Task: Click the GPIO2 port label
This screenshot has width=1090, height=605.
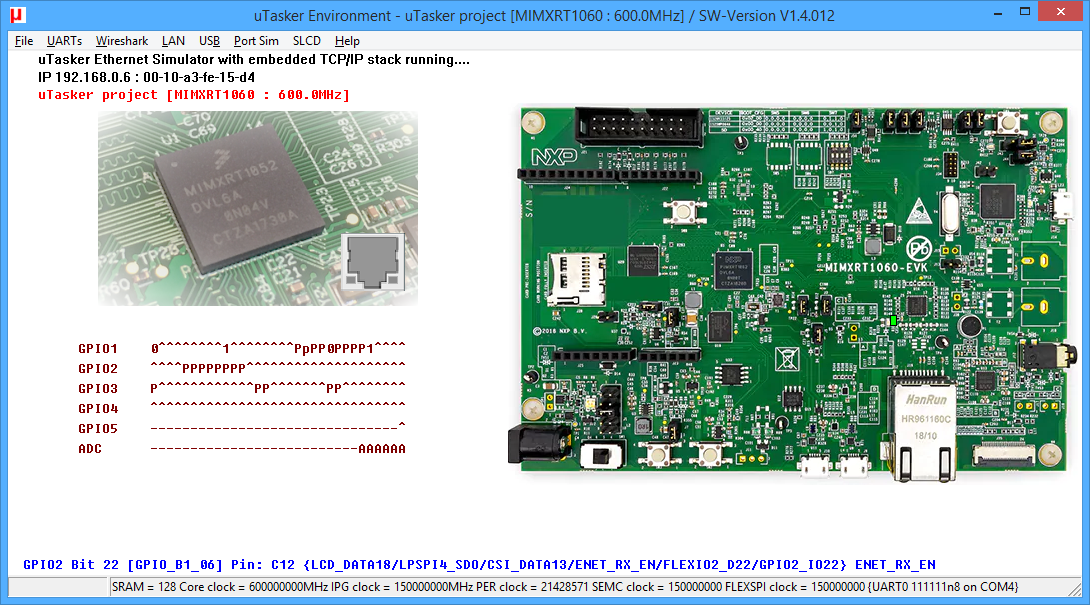Action: 98,369
